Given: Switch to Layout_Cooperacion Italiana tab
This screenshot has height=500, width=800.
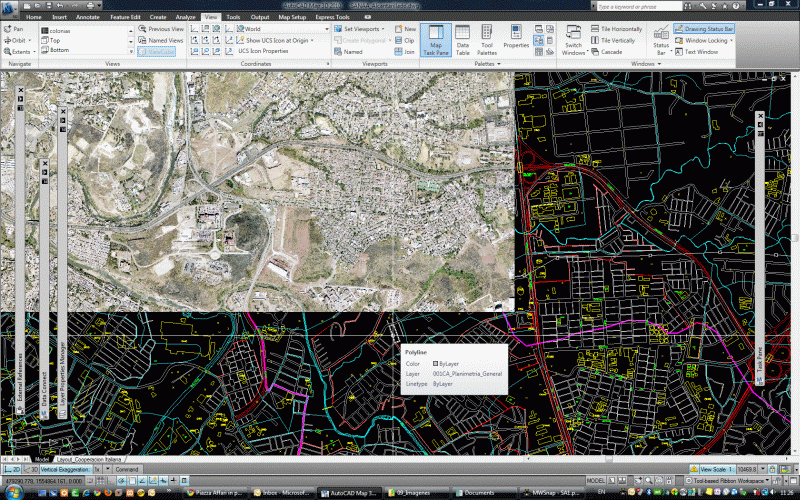Looking at the screenshot, I should click(x=90, y=459).
